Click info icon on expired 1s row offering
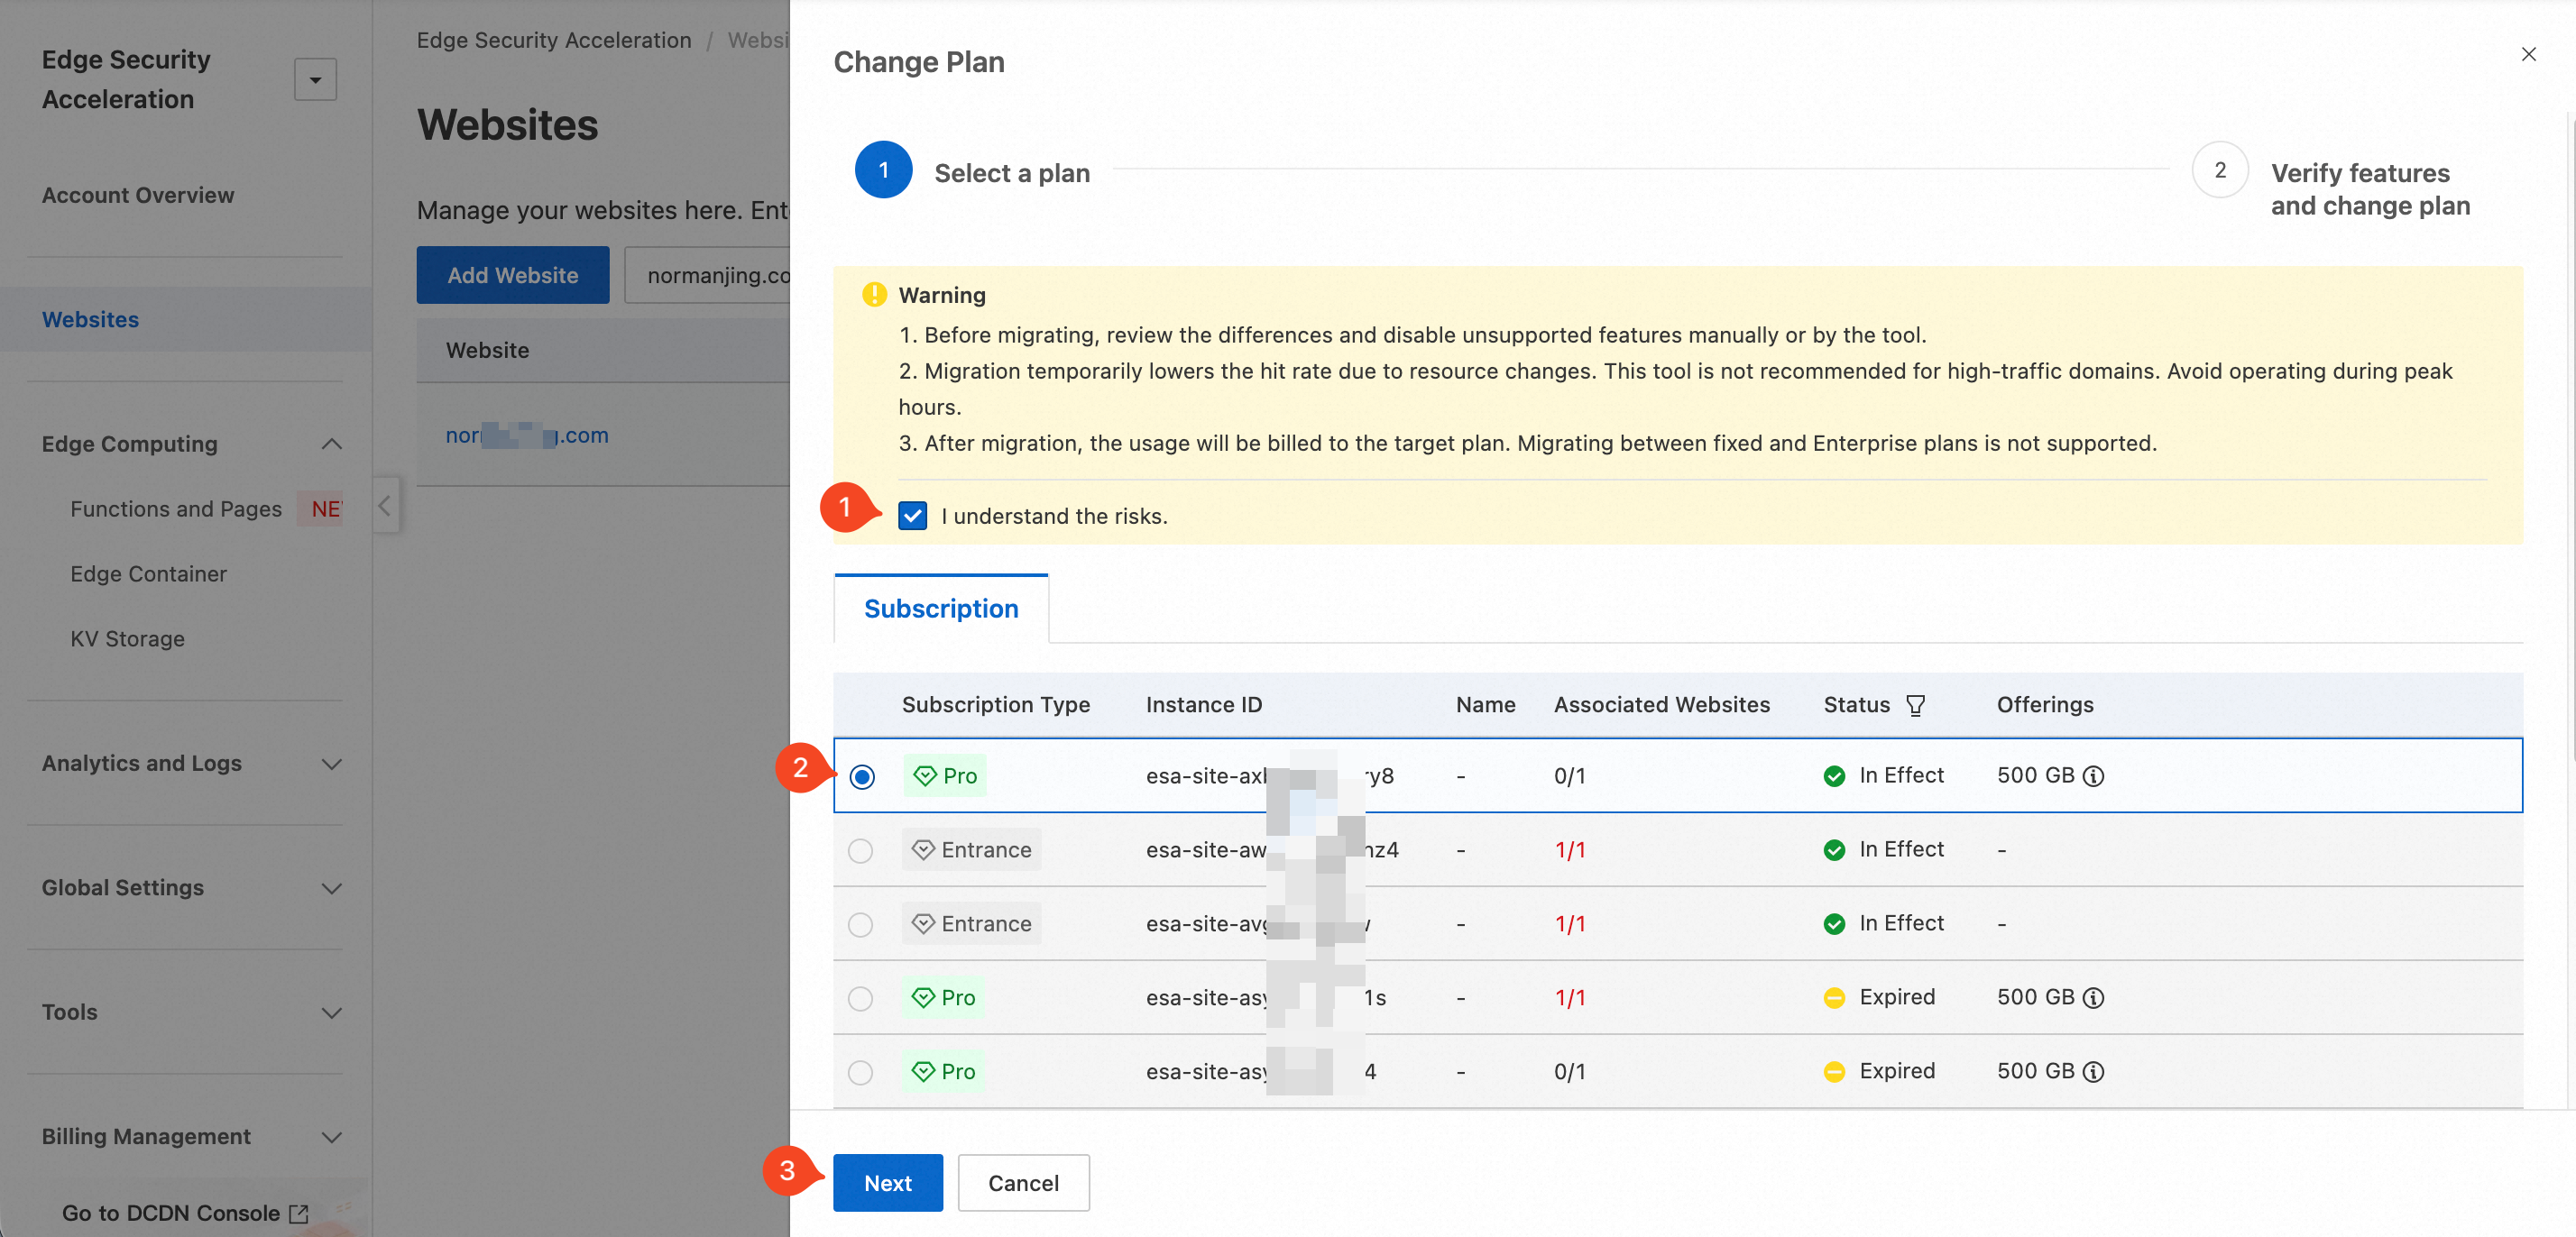Screen dimensions: 2576x1237 coord(2093,998)
